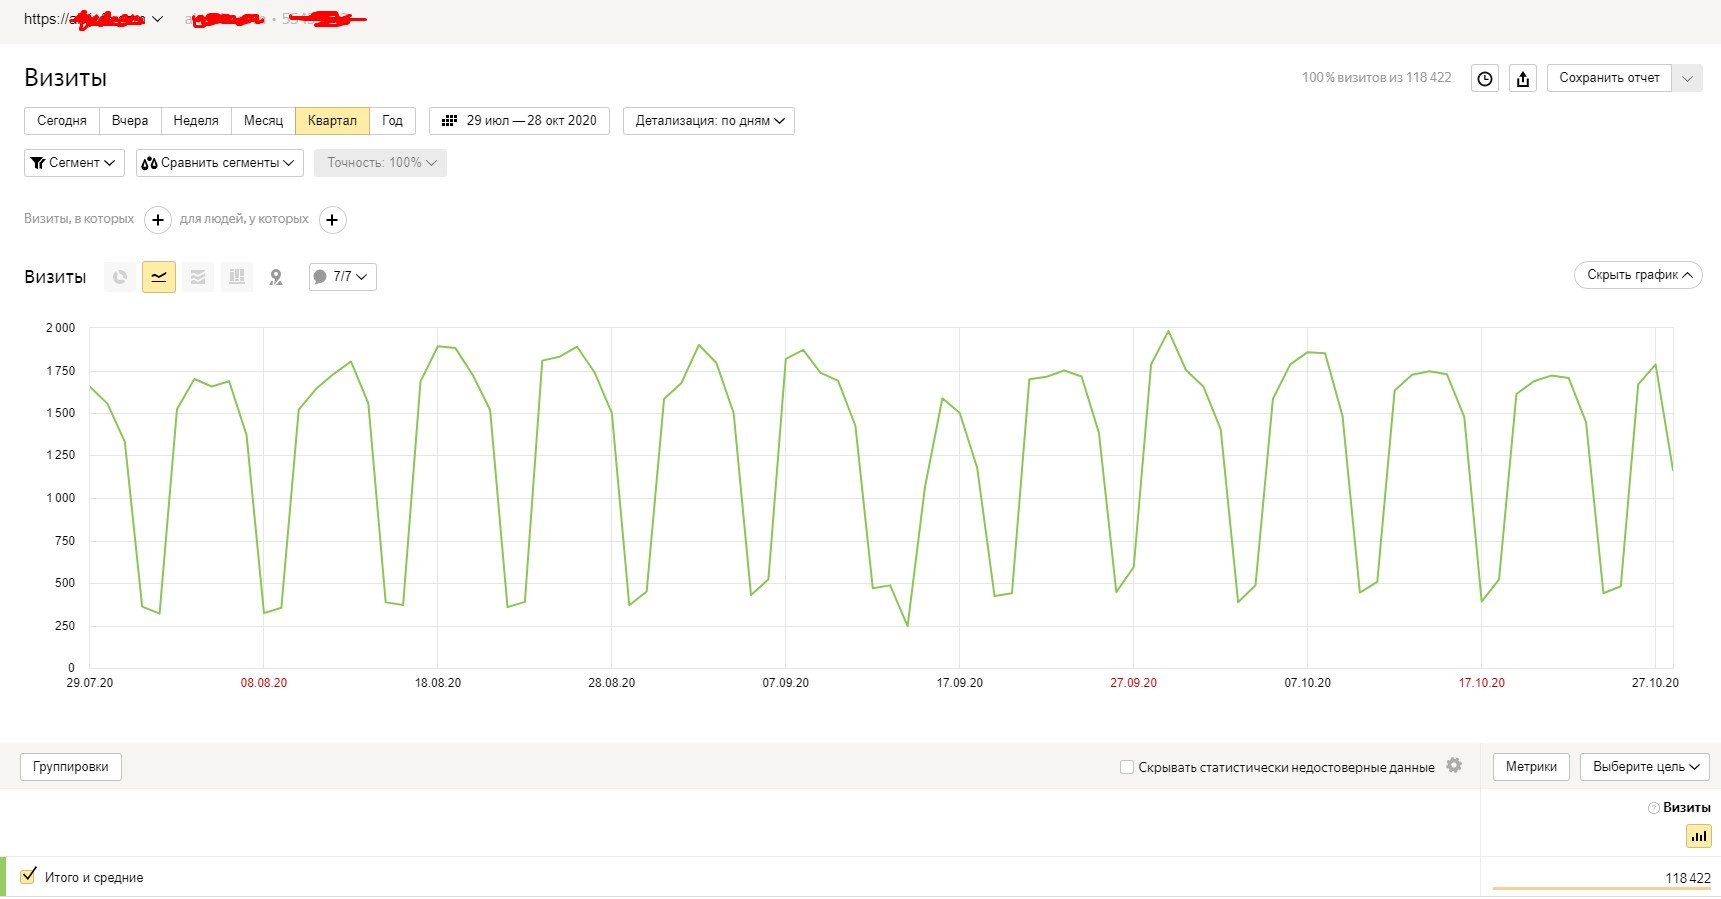Switch to the Неделя period
The height and width of the screenshot is (899, 1721).
point(196,121)
